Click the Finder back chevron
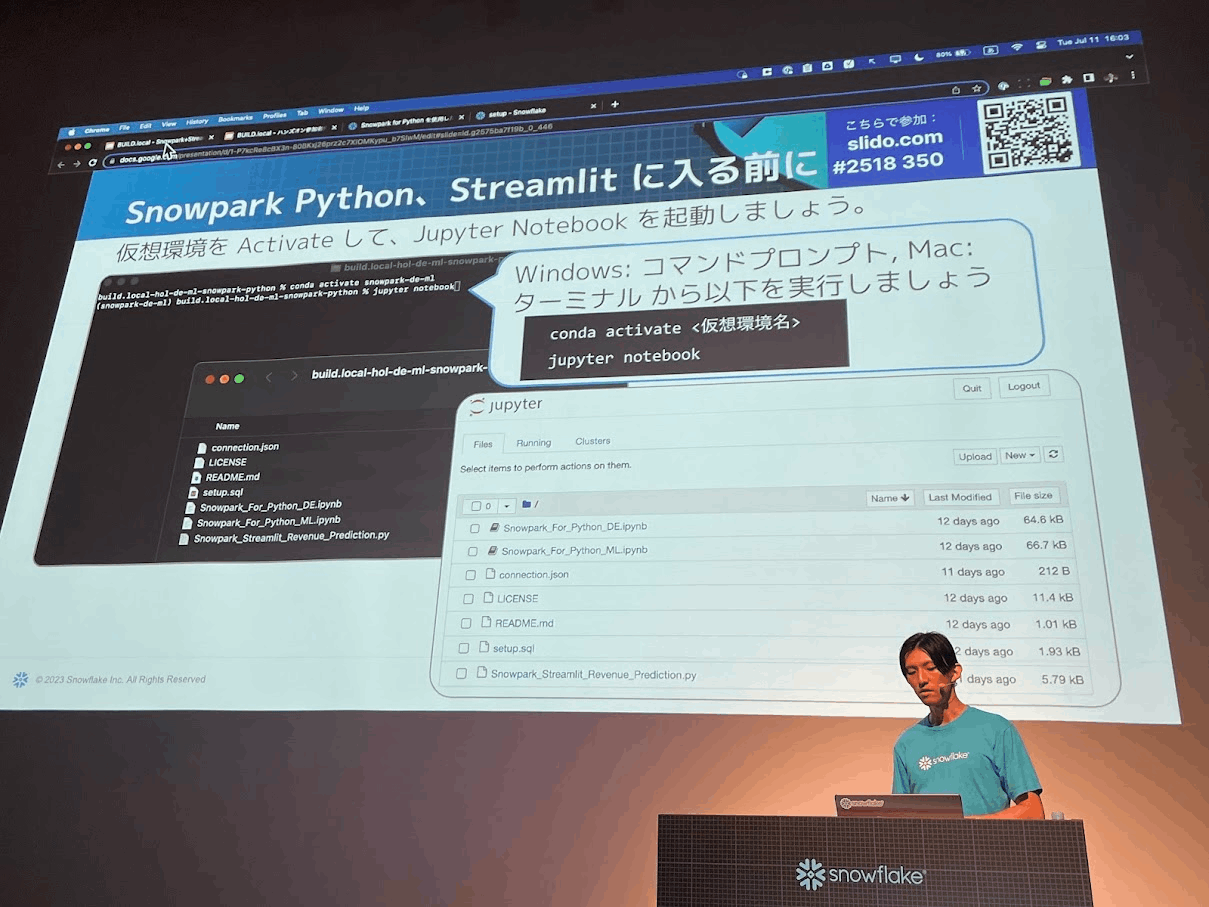This screenshot has height=907, width=1209. pos(269,377)
